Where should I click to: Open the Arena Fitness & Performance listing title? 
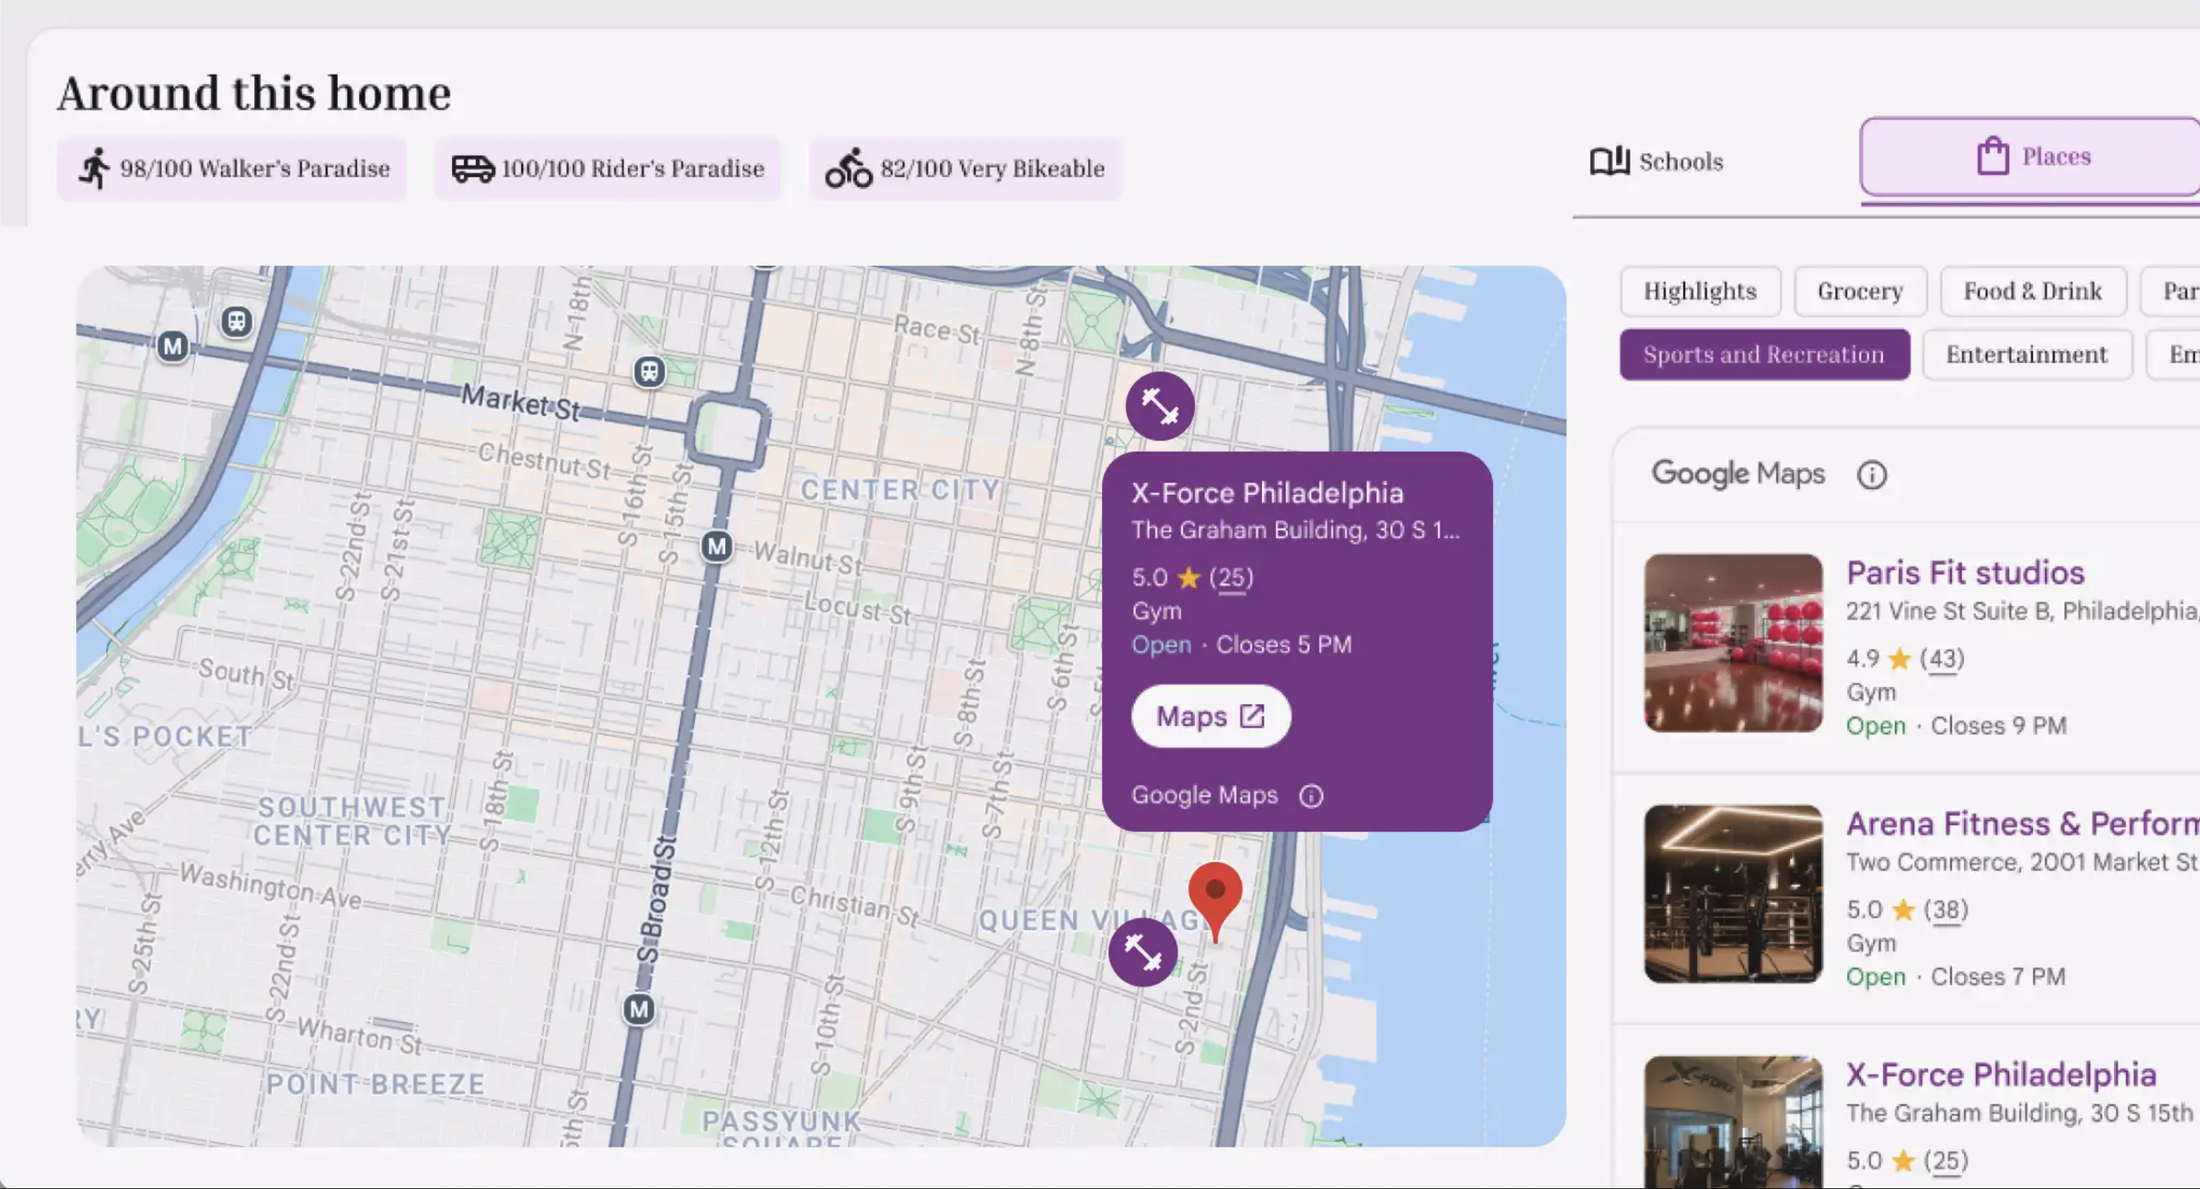click(x=2022, y=824)
